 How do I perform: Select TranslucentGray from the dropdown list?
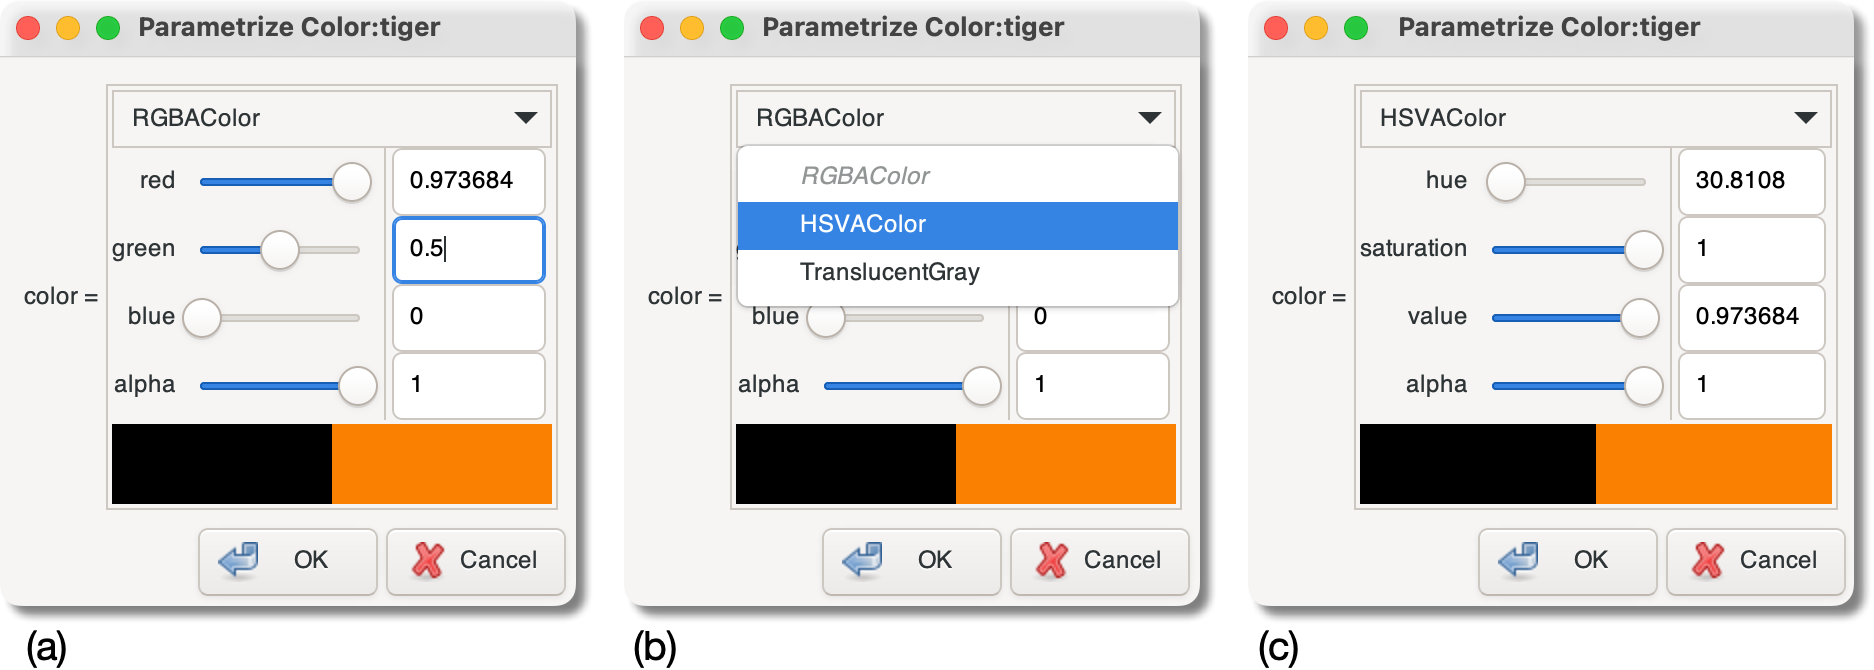coord(889,271)
